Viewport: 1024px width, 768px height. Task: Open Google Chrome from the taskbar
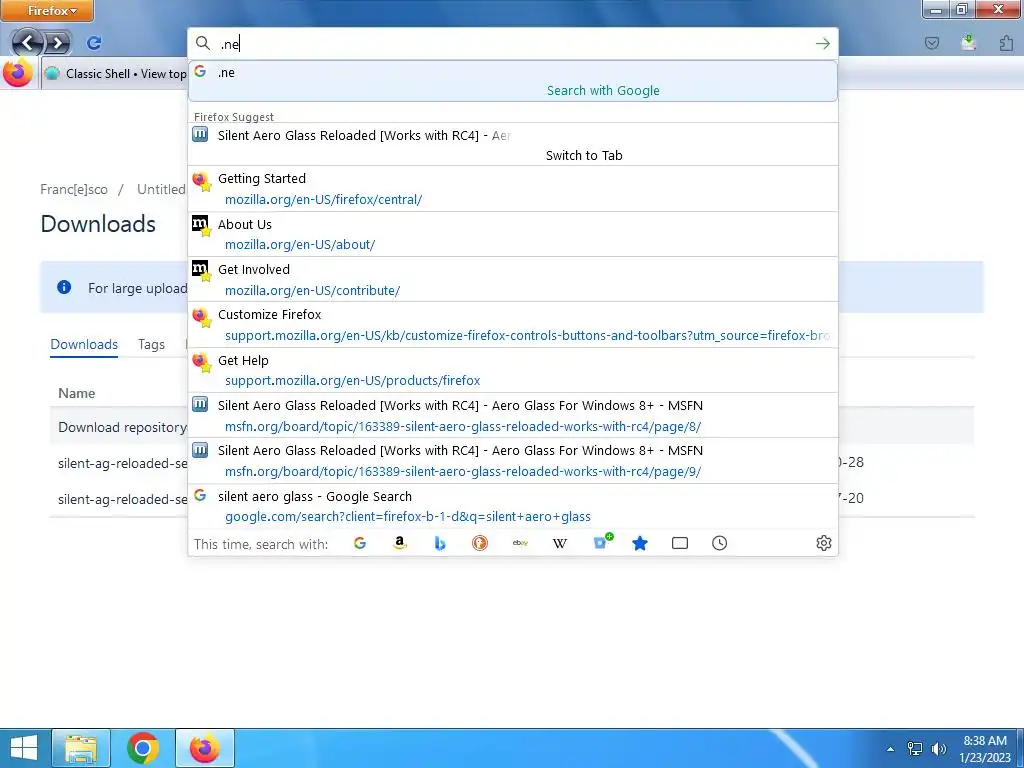143,748
